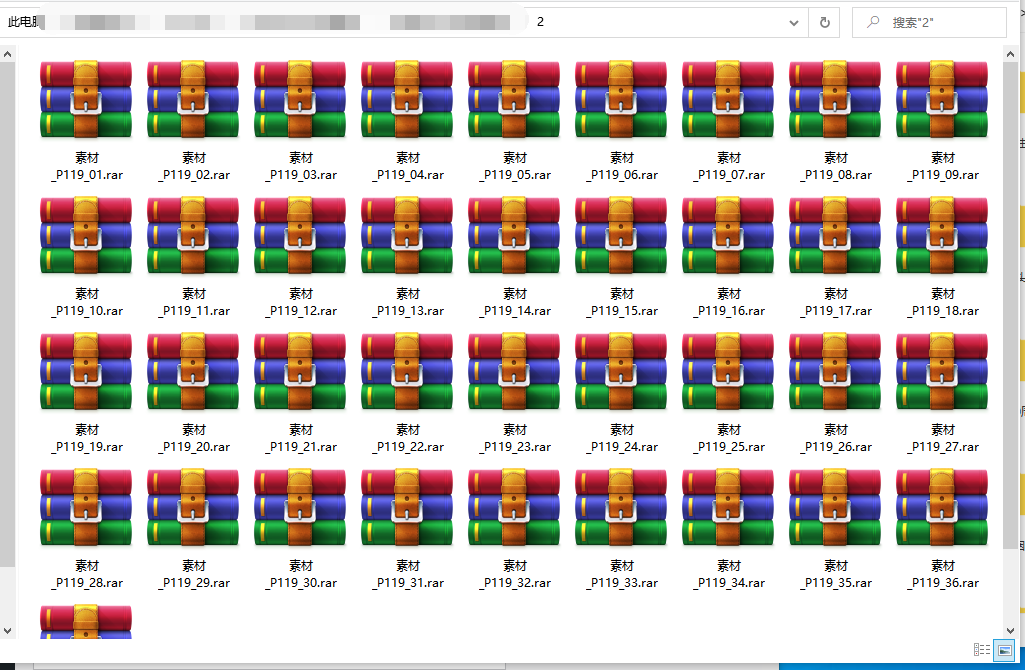Click the left pane scrollbar up arrow
1025x670 pixels.
[7, 55]
